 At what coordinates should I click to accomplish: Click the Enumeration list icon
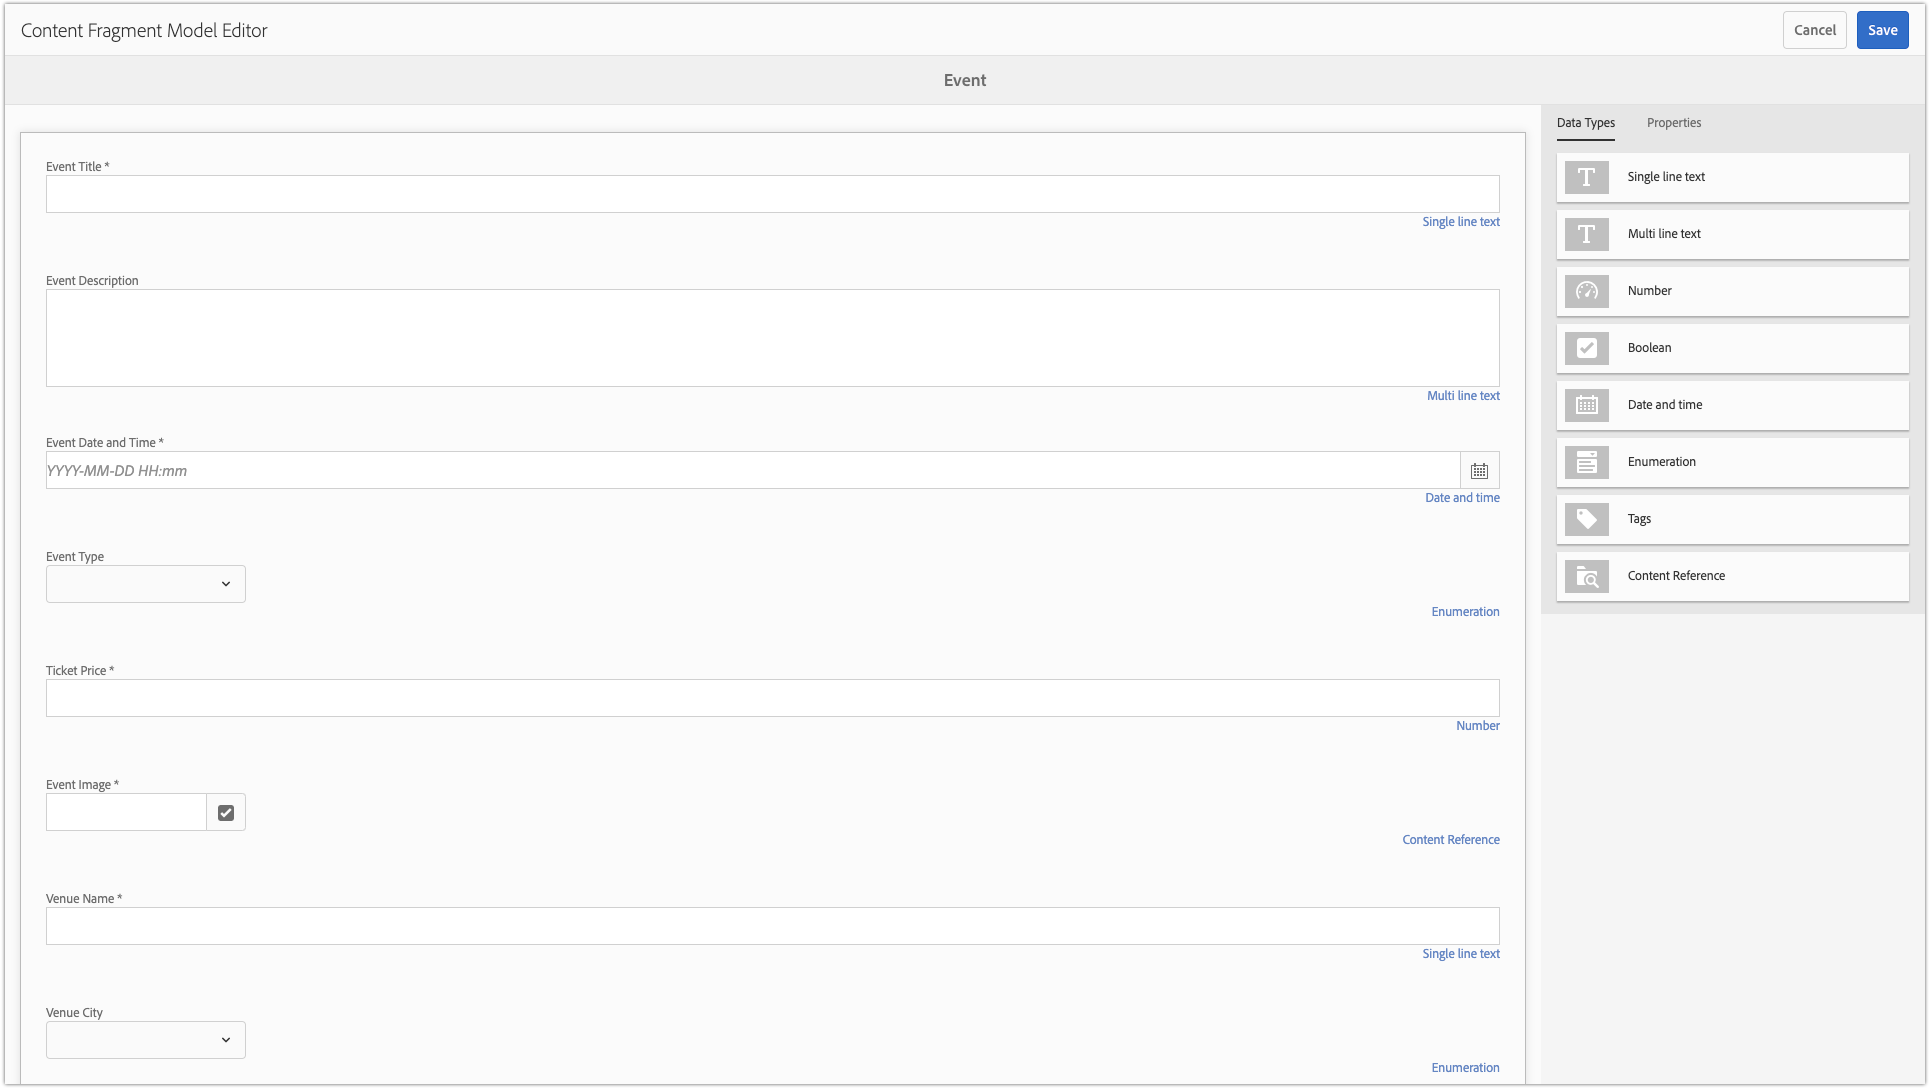(x=1586, y=462)
